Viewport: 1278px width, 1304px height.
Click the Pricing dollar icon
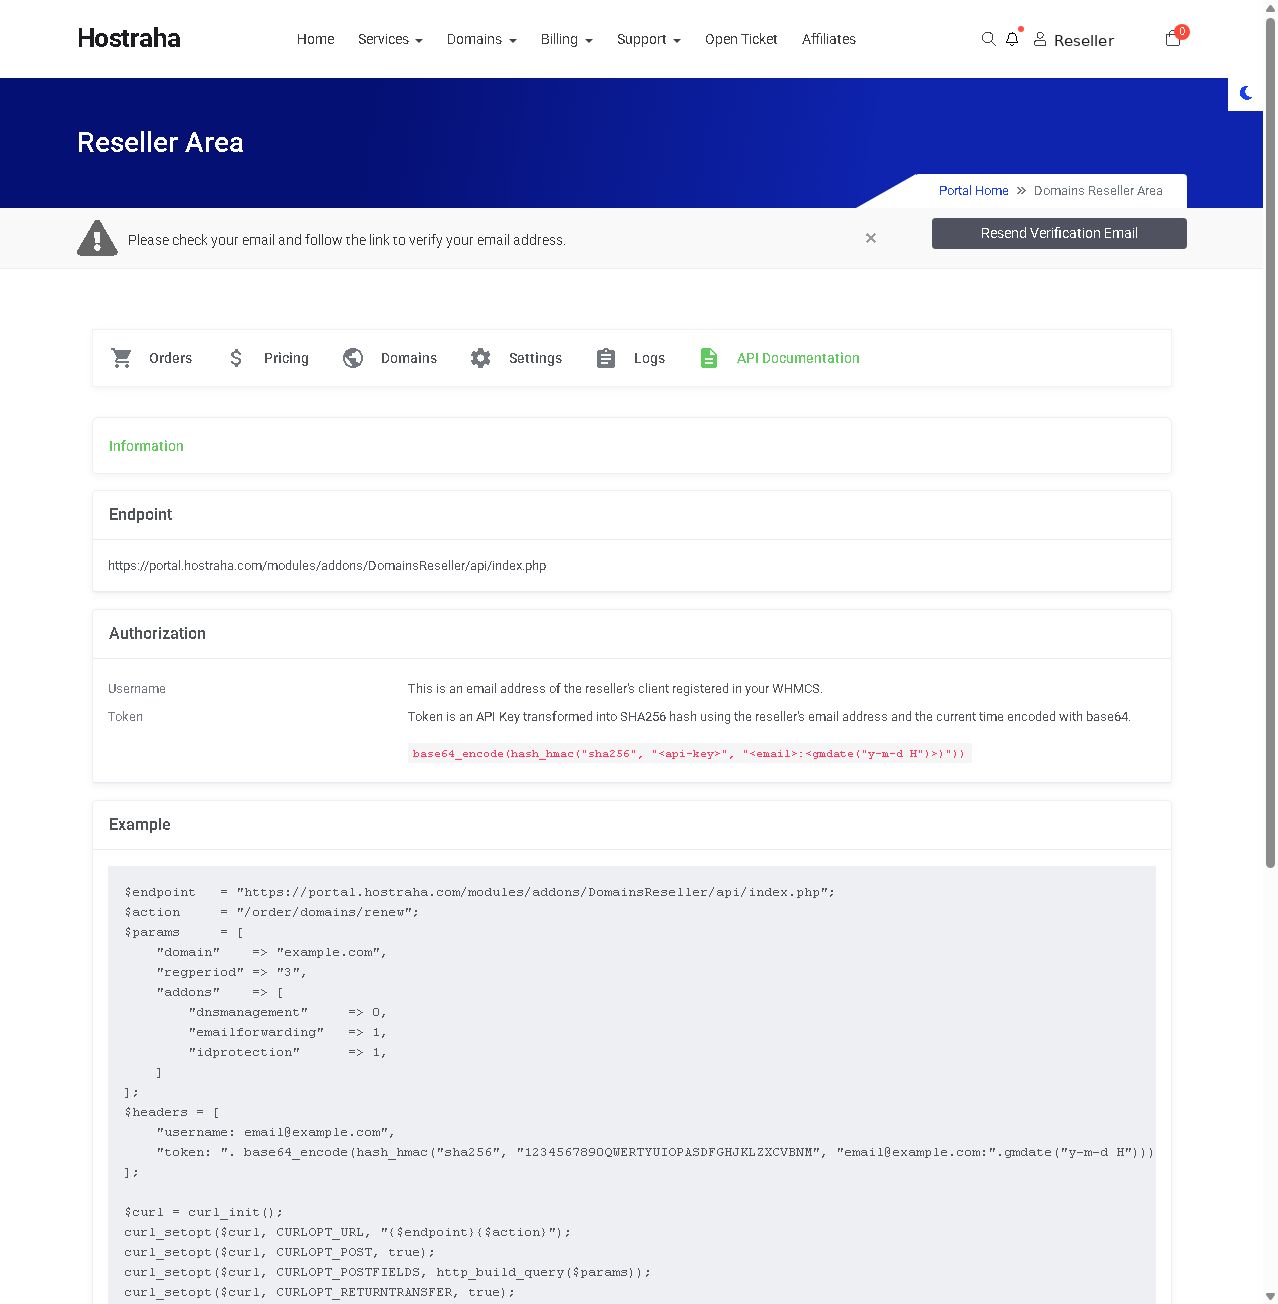point(236,358)
